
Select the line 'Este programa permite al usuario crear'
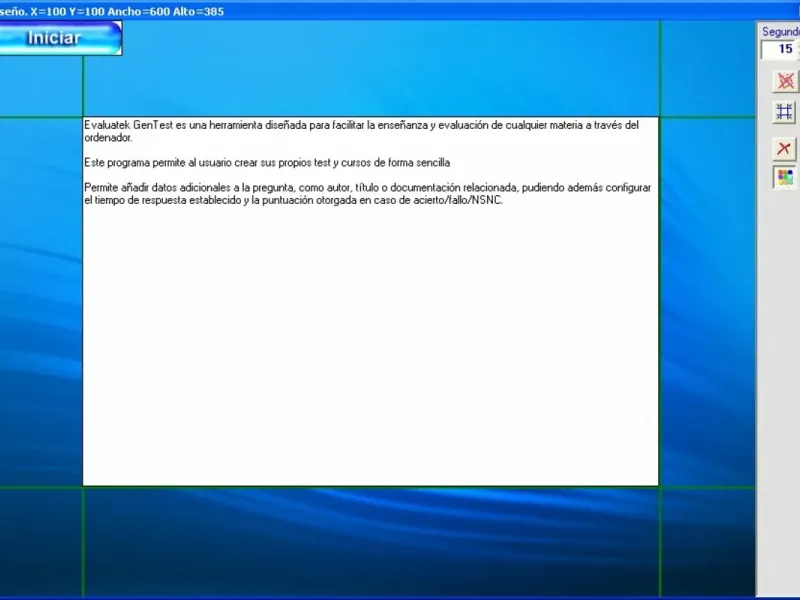tap(267, 163)
